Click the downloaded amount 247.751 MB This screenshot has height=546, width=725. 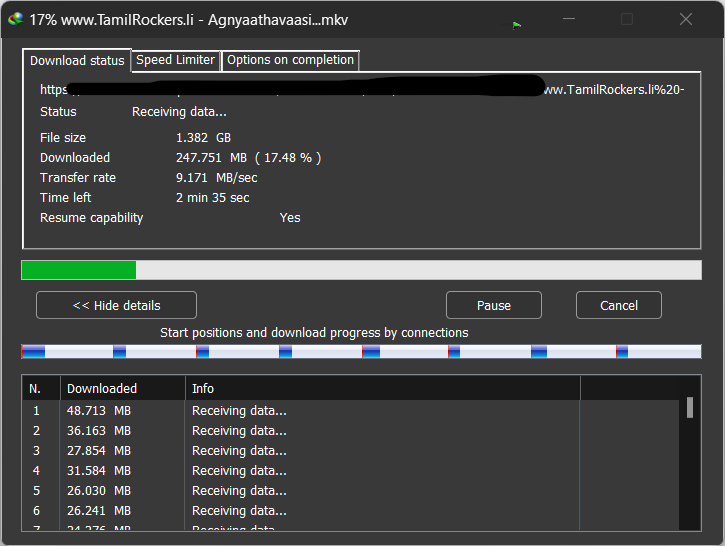pyautogui.click(x=211, y=158)
